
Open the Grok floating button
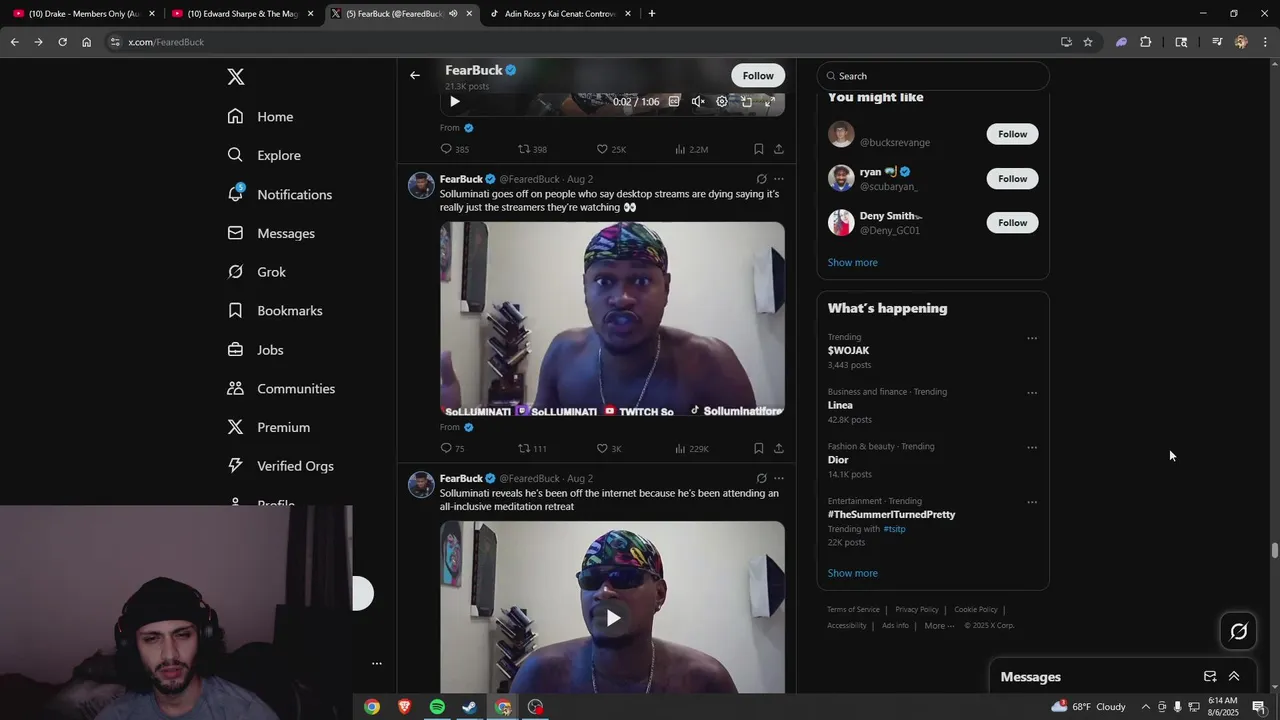pos(1239,631)
